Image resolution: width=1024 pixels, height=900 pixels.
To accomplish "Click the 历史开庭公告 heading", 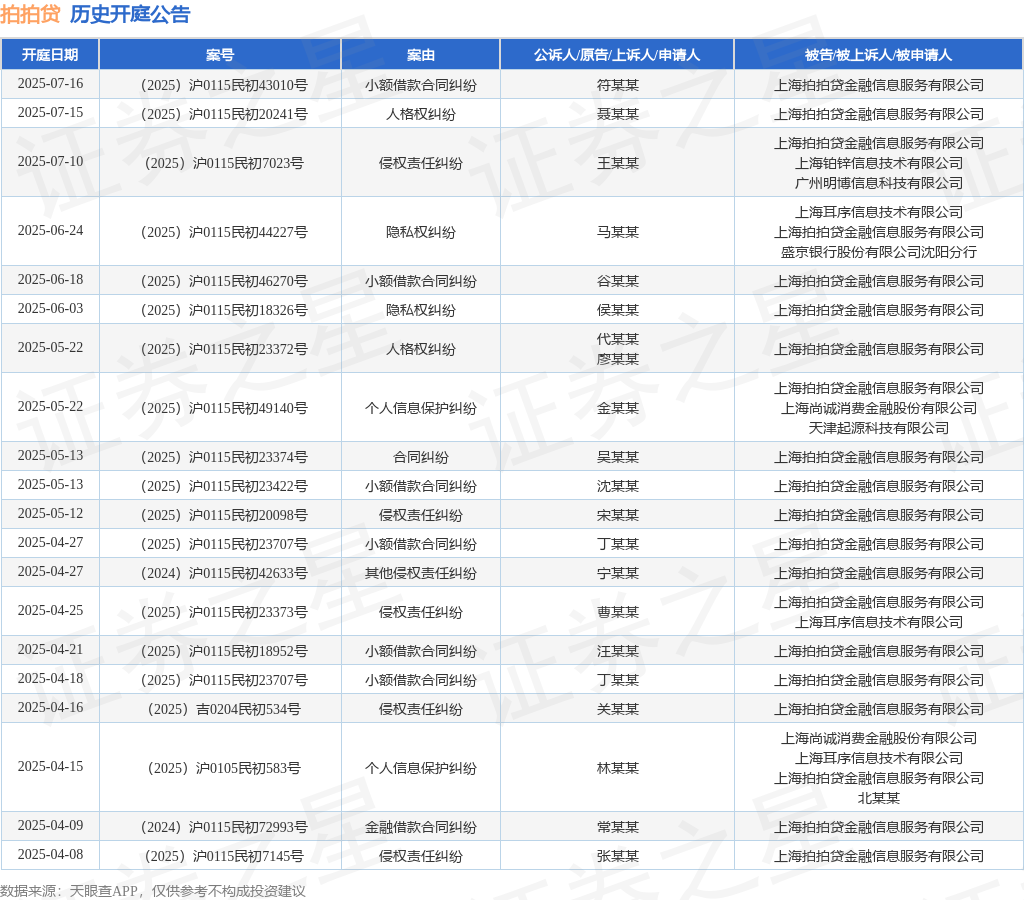I will (x=130, y=14).
